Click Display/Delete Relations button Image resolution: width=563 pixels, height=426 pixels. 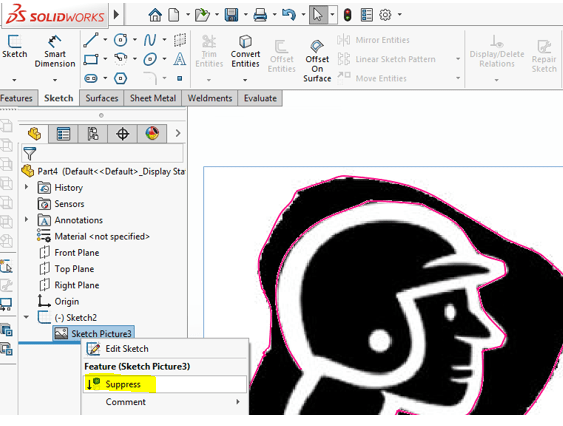497,51
